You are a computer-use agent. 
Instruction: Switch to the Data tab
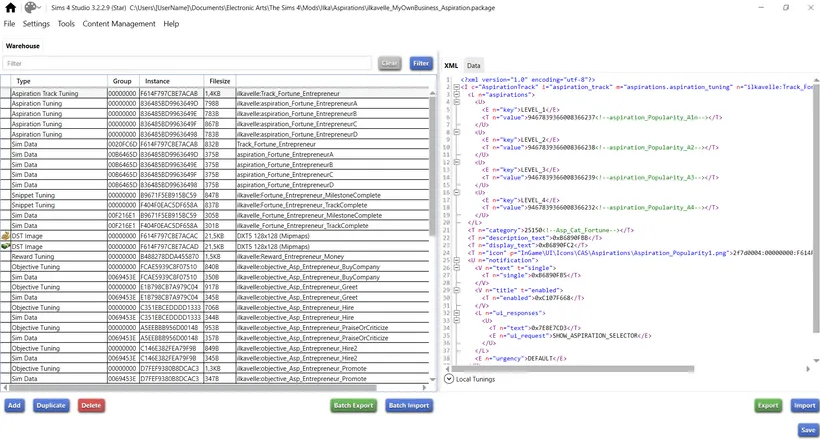point(473,65)
